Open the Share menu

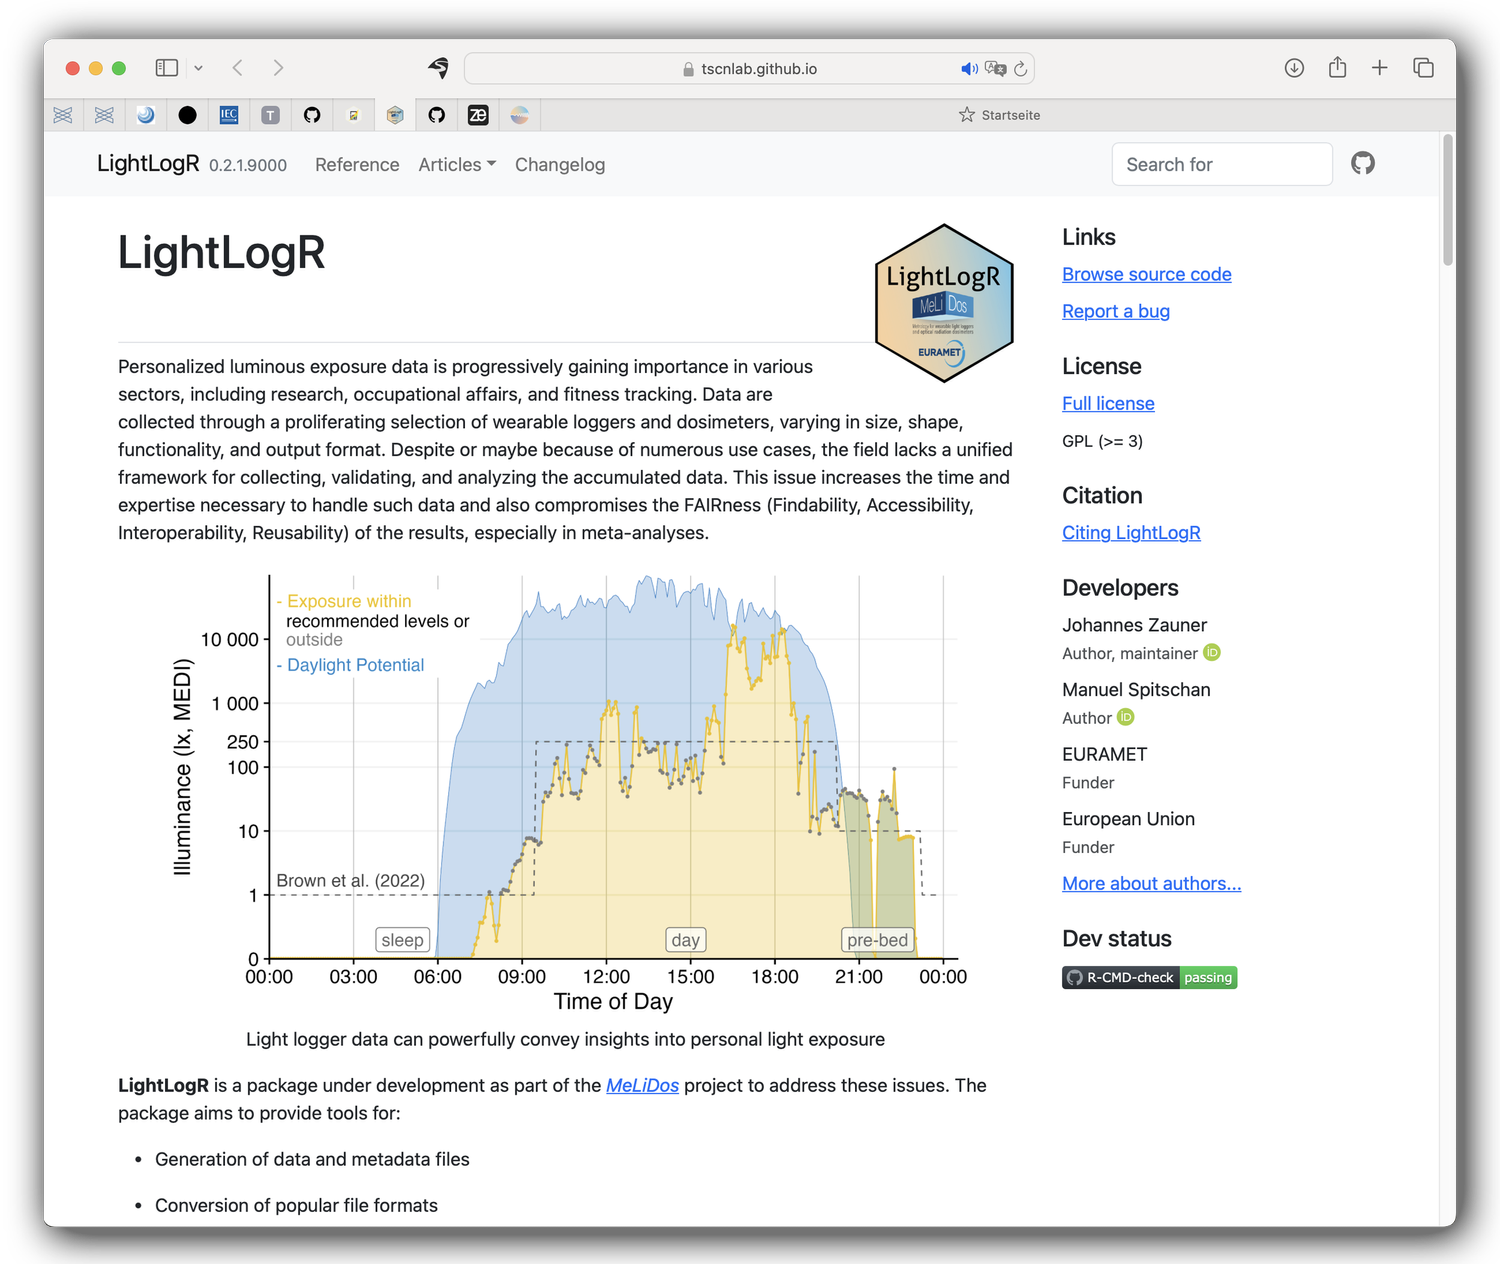(1337, 67)
